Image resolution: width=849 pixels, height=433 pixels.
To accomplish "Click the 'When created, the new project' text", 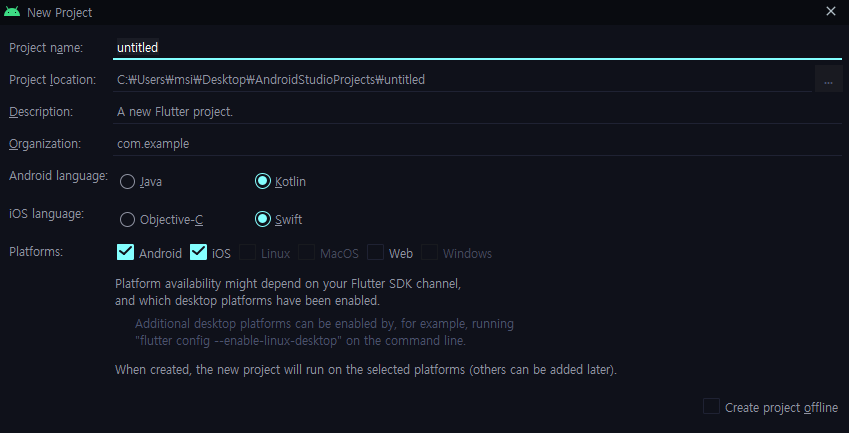I will click(x=366, y=370).
